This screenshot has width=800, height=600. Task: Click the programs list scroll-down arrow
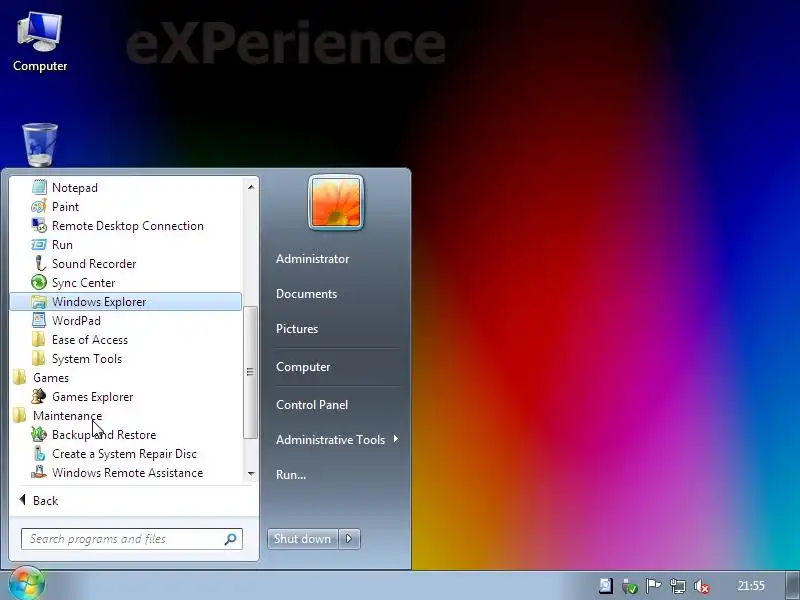click(x=251, y=473)
